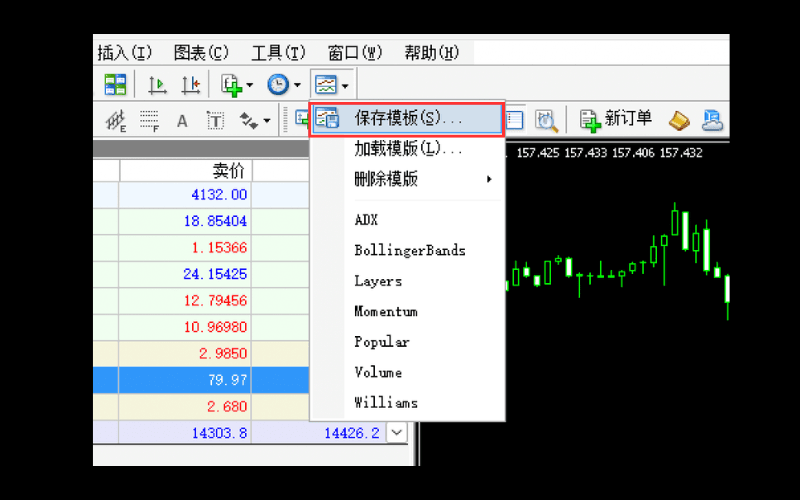Select the text label 'T' tool
This screenshot has height=500, width=800.
coord(215,121)
